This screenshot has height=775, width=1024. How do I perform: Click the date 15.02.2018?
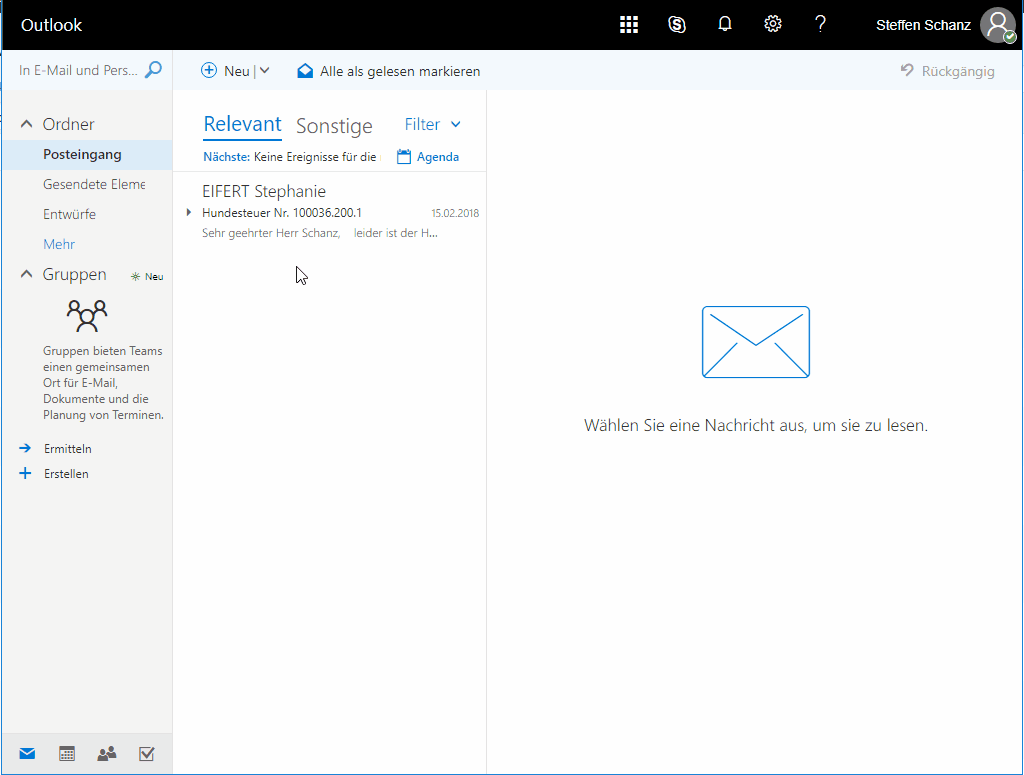coord(455,213)
